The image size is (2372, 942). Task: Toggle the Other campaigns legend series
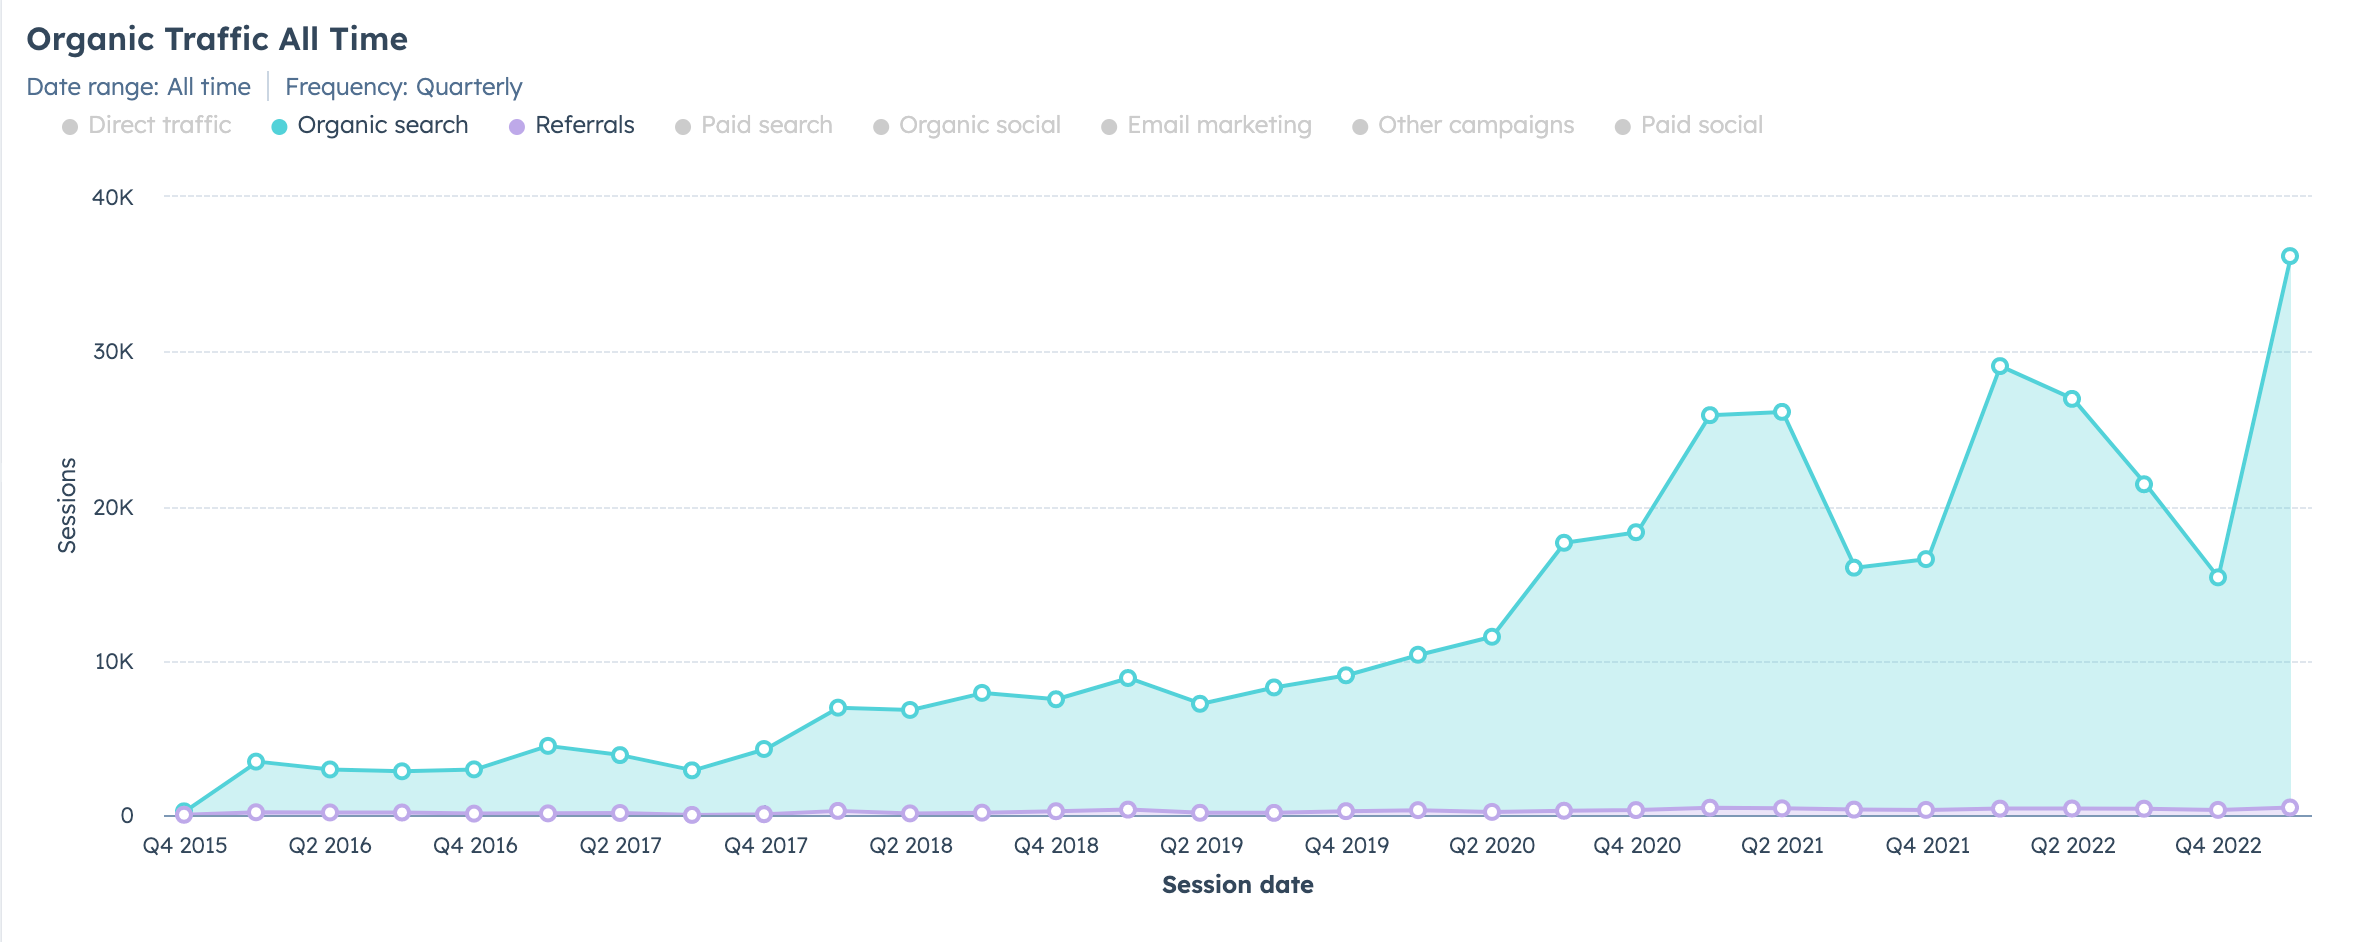pyautogui.click(x=1463, y=126)
